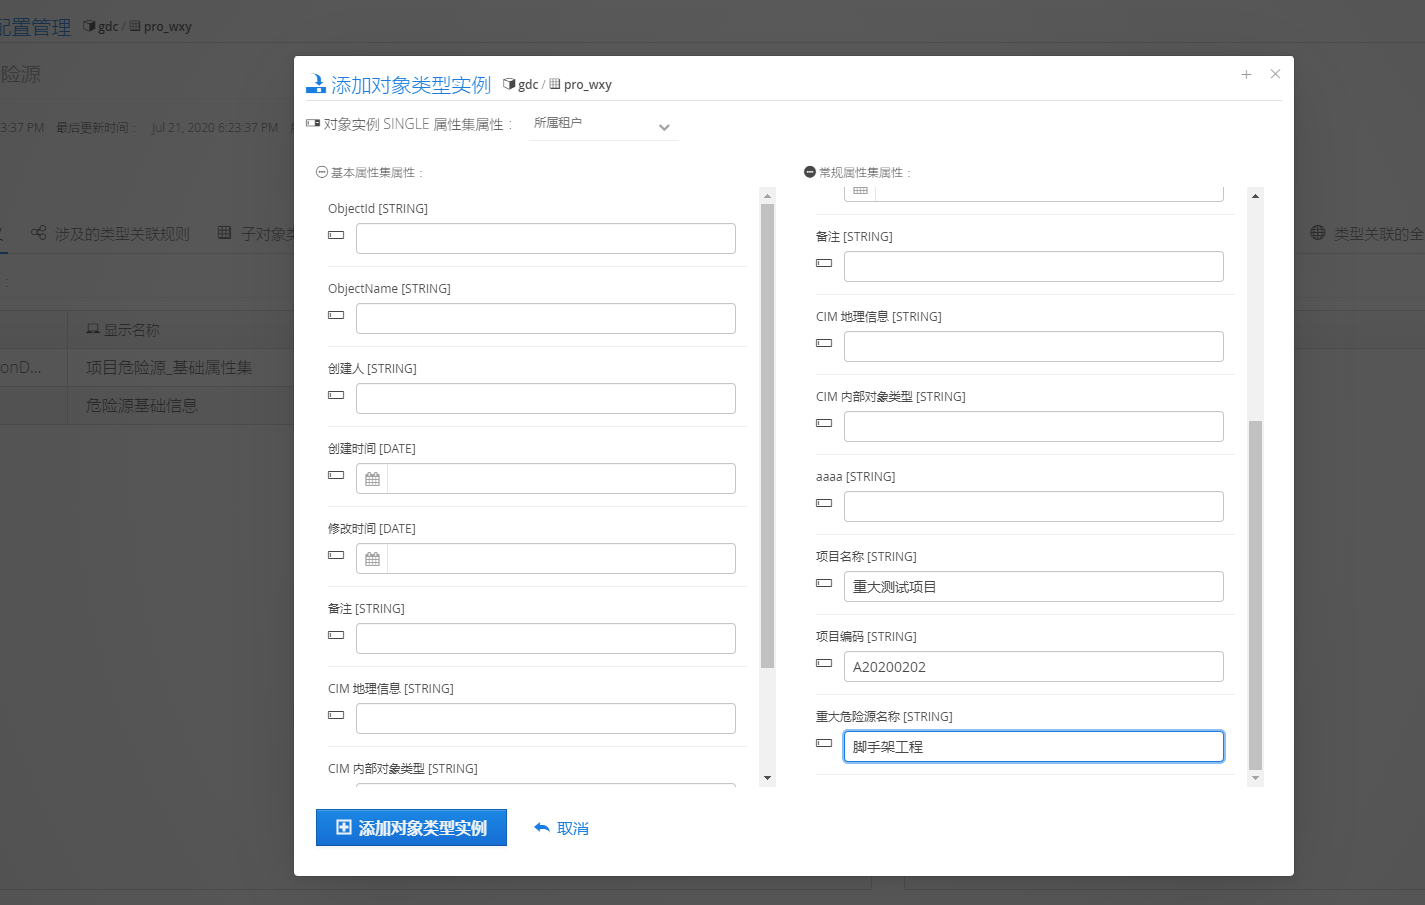The image size is (1425, 905).
Task: Close the 添加对象类型实例 dialog
Action: coord(1275,74)
